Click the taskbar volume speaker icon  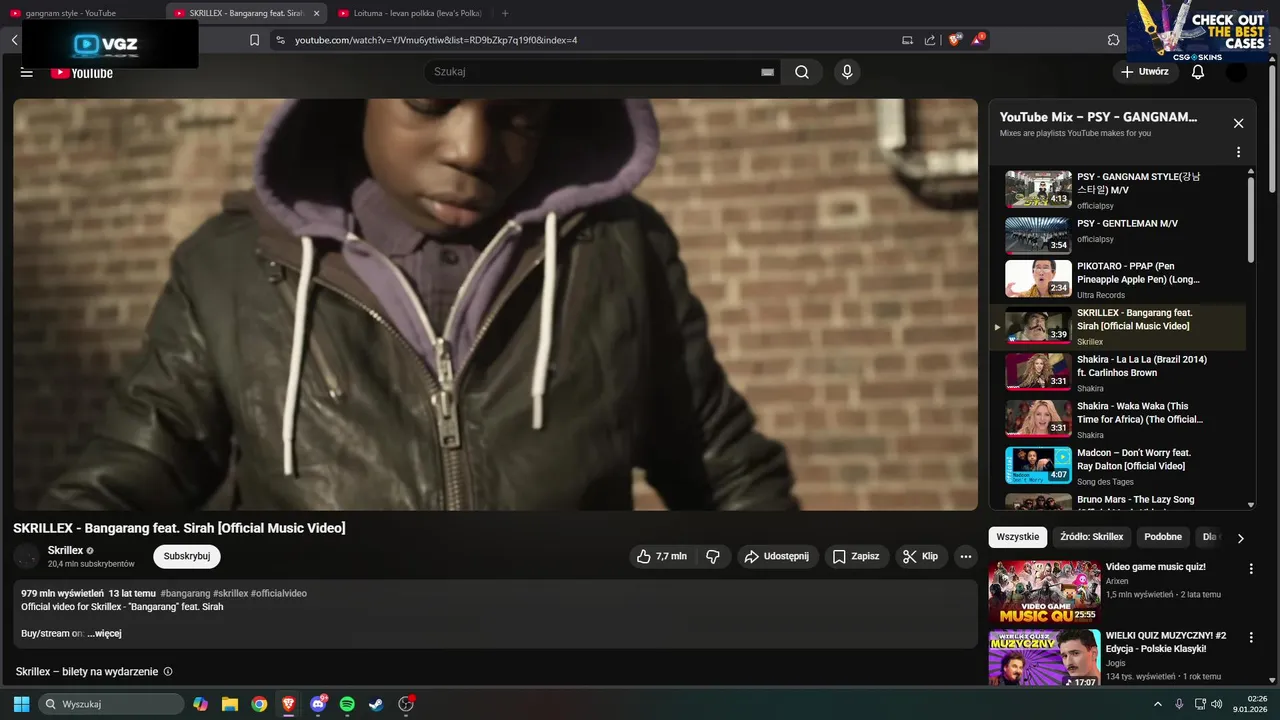pos(1217,704)
